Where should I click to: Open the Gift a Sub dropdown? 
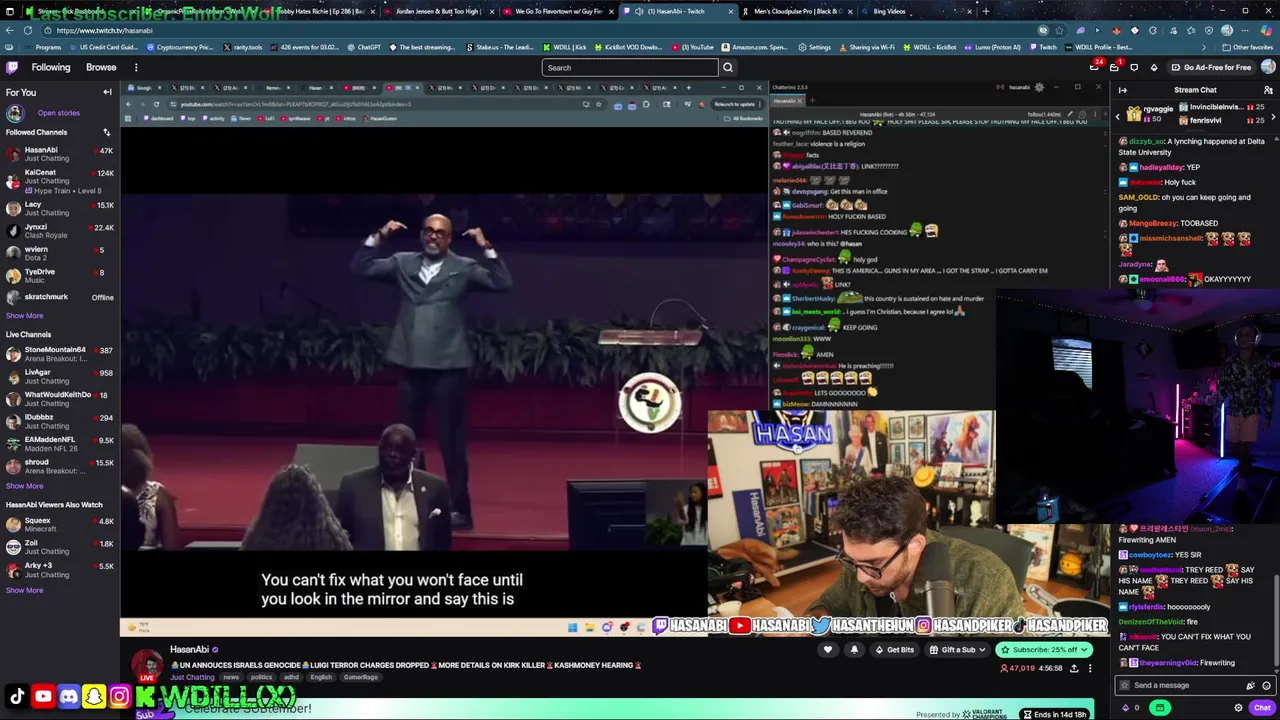958,650
